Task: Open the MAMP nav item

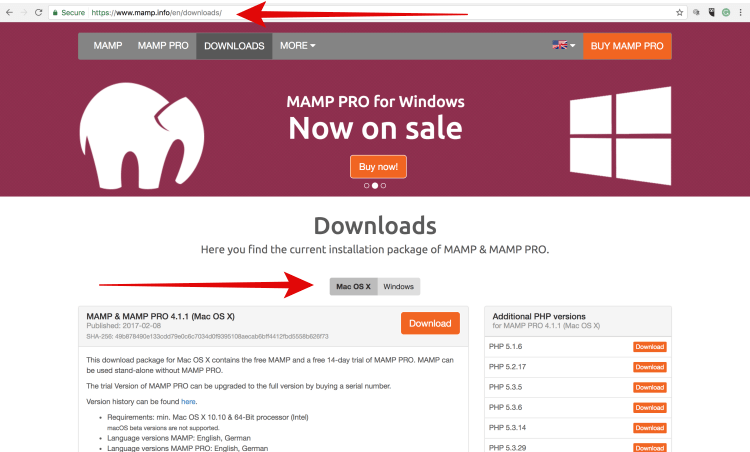Action: tap(108, 46)
